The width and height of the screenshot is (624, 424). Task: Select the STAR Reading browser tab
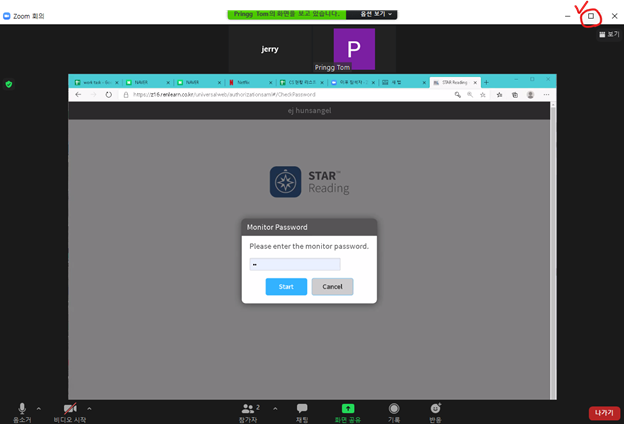tap(455, 82)
